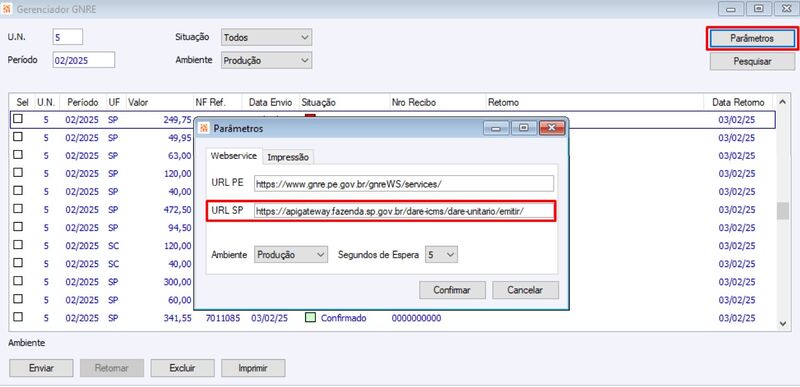Close the Parâmetros dialog with the red X

(551, 128)
